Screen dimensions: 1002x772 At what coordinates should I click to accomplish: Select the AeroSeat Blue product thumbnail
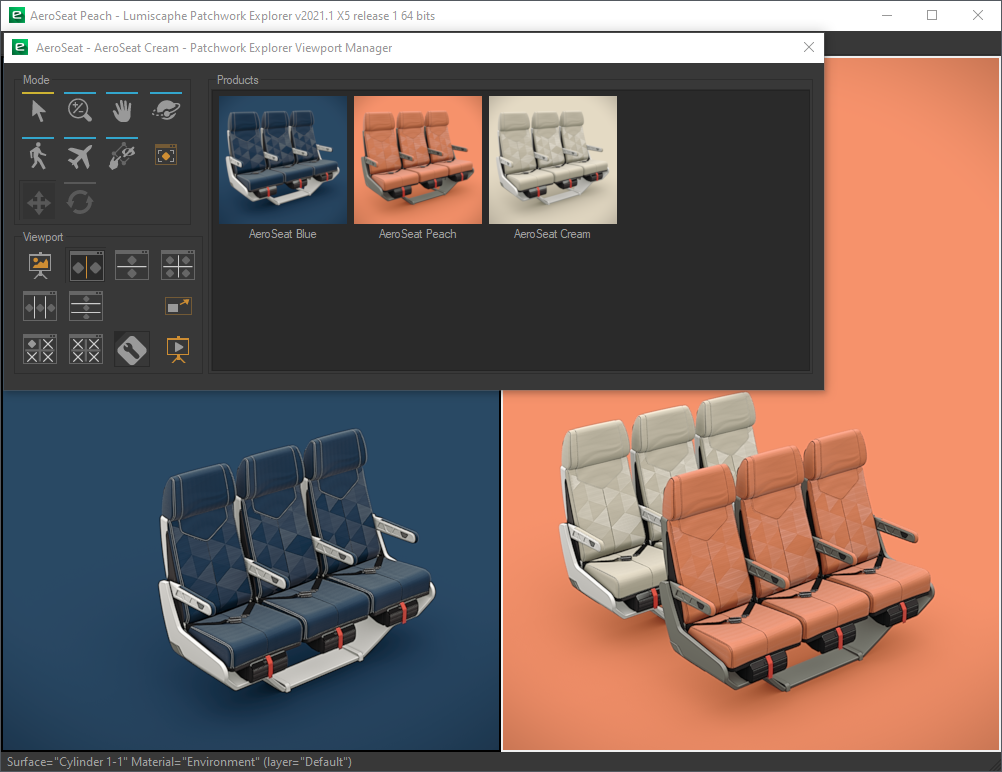284,160
